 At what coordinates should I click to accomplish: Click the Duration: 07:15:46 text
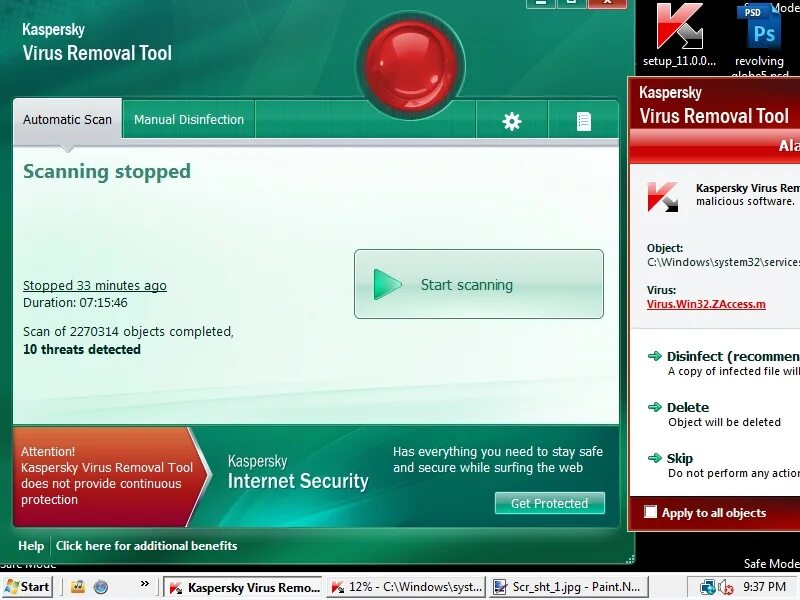[75, 303]
